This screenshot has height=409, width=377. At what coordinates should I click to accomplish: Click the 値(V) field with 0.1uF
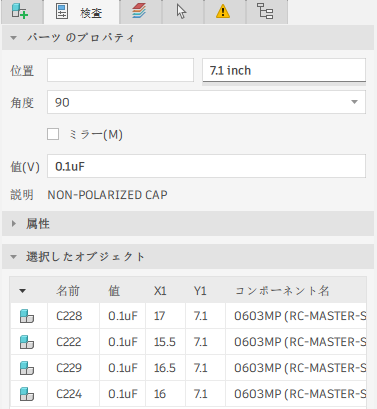[206, 166]
